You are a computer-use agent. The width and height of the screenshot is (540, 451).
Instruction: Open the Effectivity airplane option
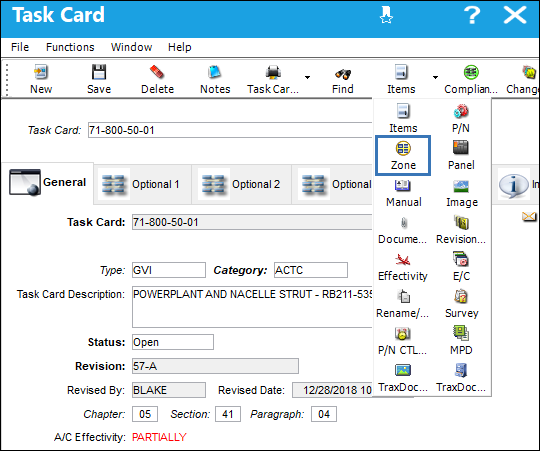(403, 267)
